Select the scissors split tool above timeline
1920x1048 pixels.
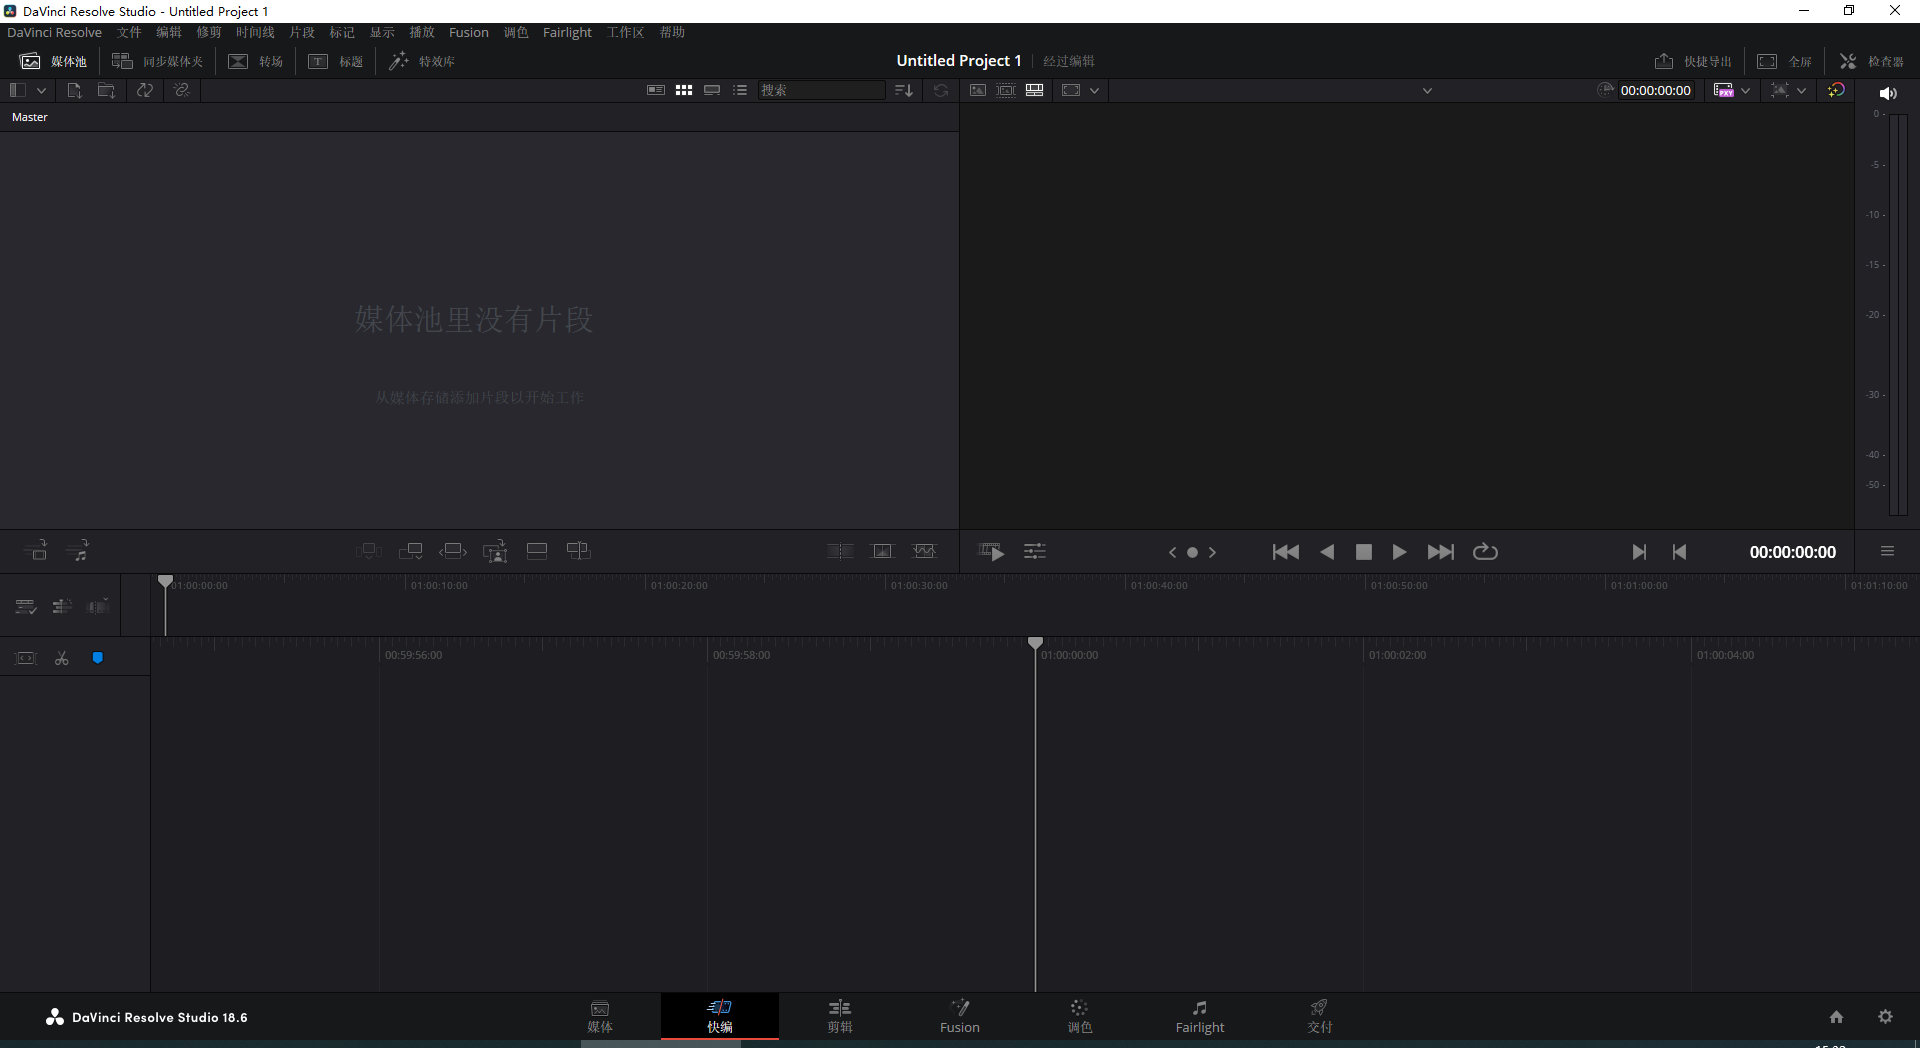click(x=61, y=658)
